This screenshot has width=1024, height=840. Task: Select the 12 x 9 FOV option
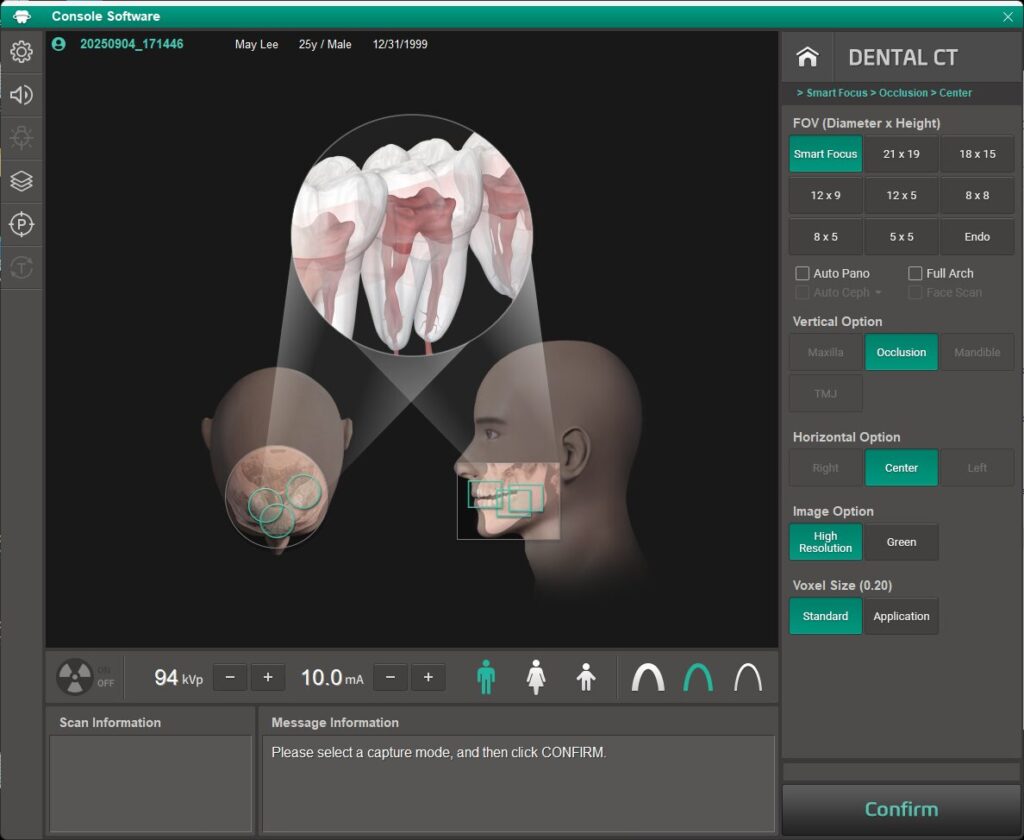[x=825, y=196]
